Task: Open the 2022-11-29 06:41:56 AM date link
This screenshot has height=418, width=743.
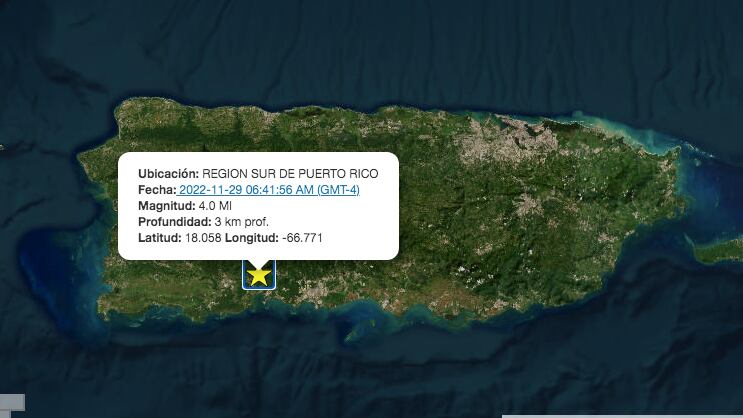Action: (269, 190)
